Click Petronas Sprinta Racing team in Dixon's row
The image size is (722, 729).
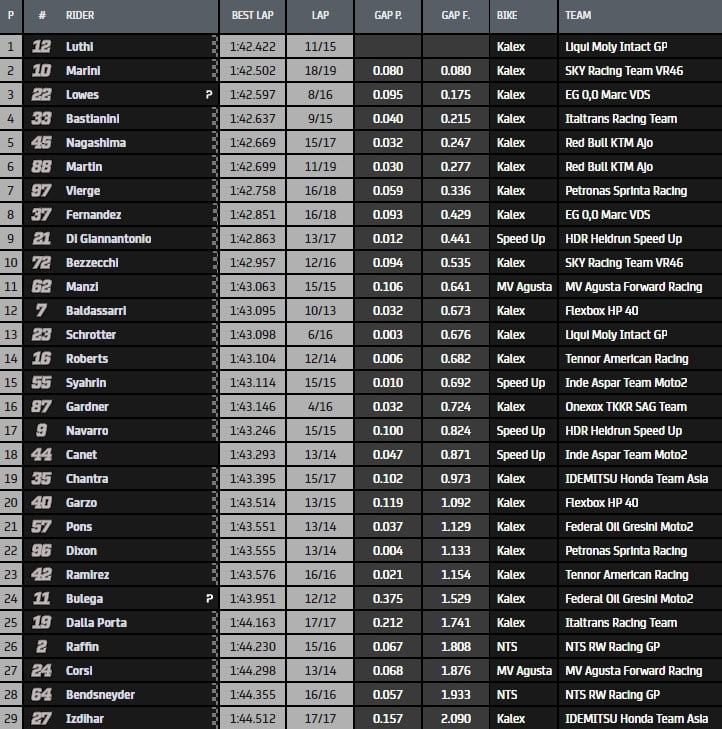click(x=625, y=551)
